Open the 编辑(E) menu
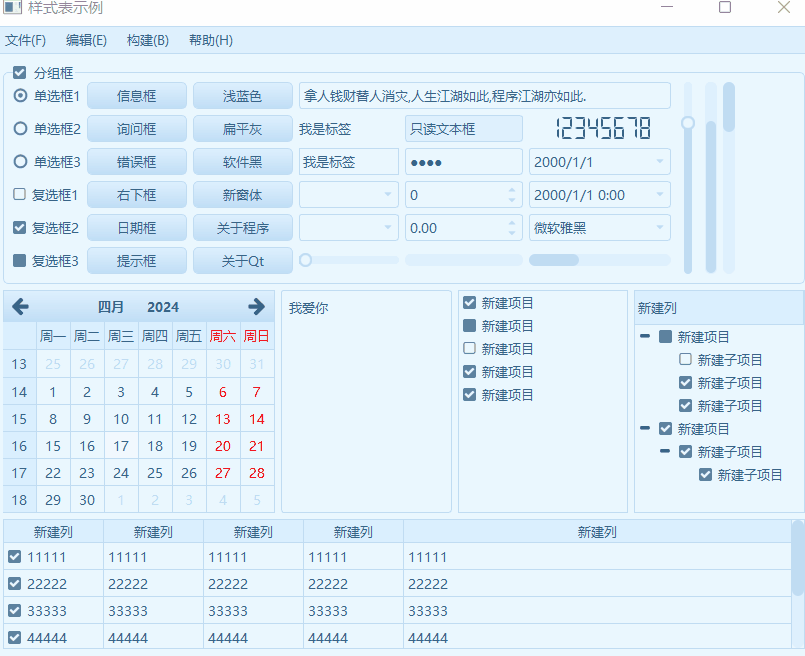This screenshot has height=656, width=805. pyautogui.click(x=86, y=40)
